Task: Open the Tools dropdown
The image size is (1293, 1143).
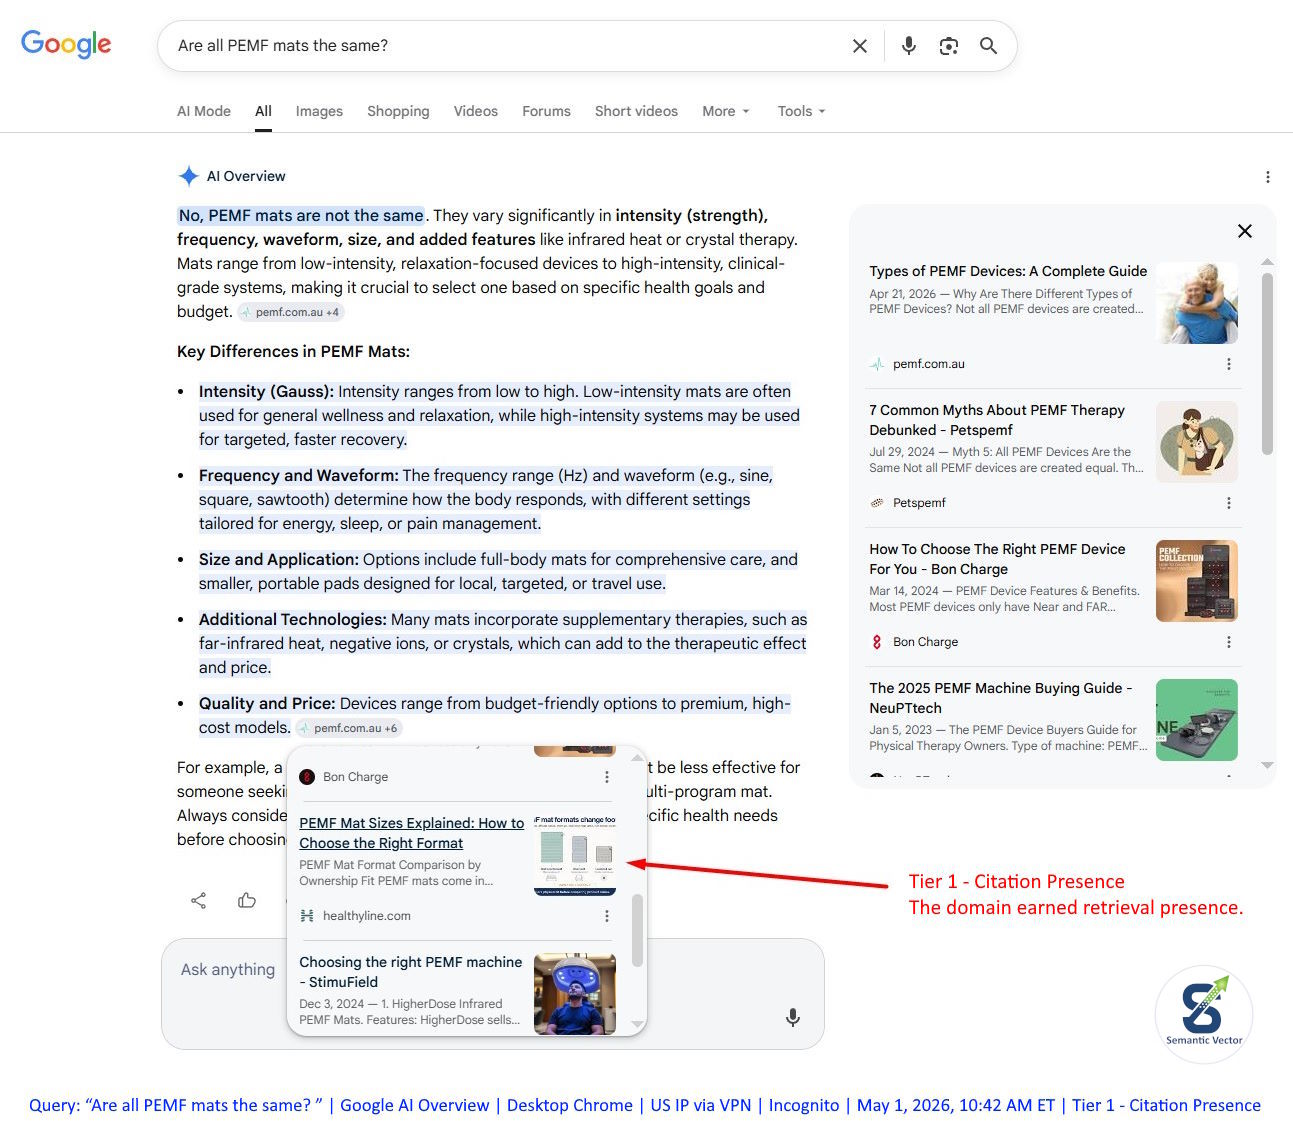Action: point(802,111)
